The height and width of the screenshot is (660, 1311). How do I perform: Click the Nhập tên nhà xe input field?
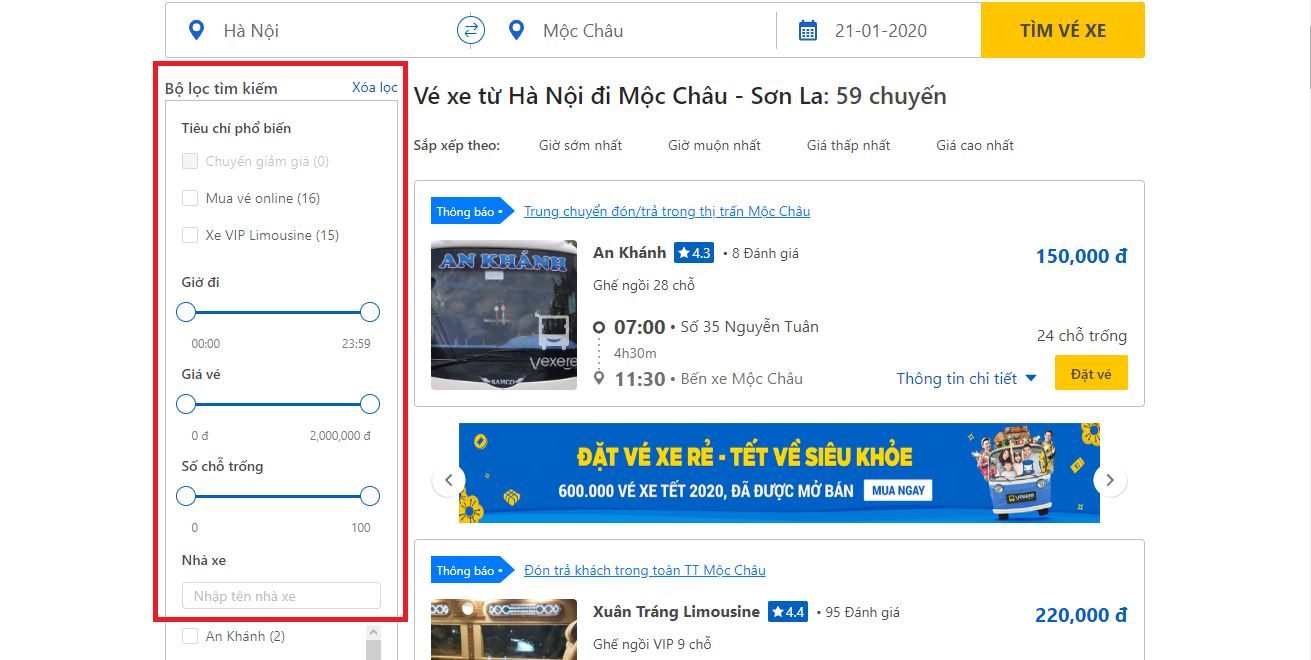pyautogui.click(x=281, y=596)
